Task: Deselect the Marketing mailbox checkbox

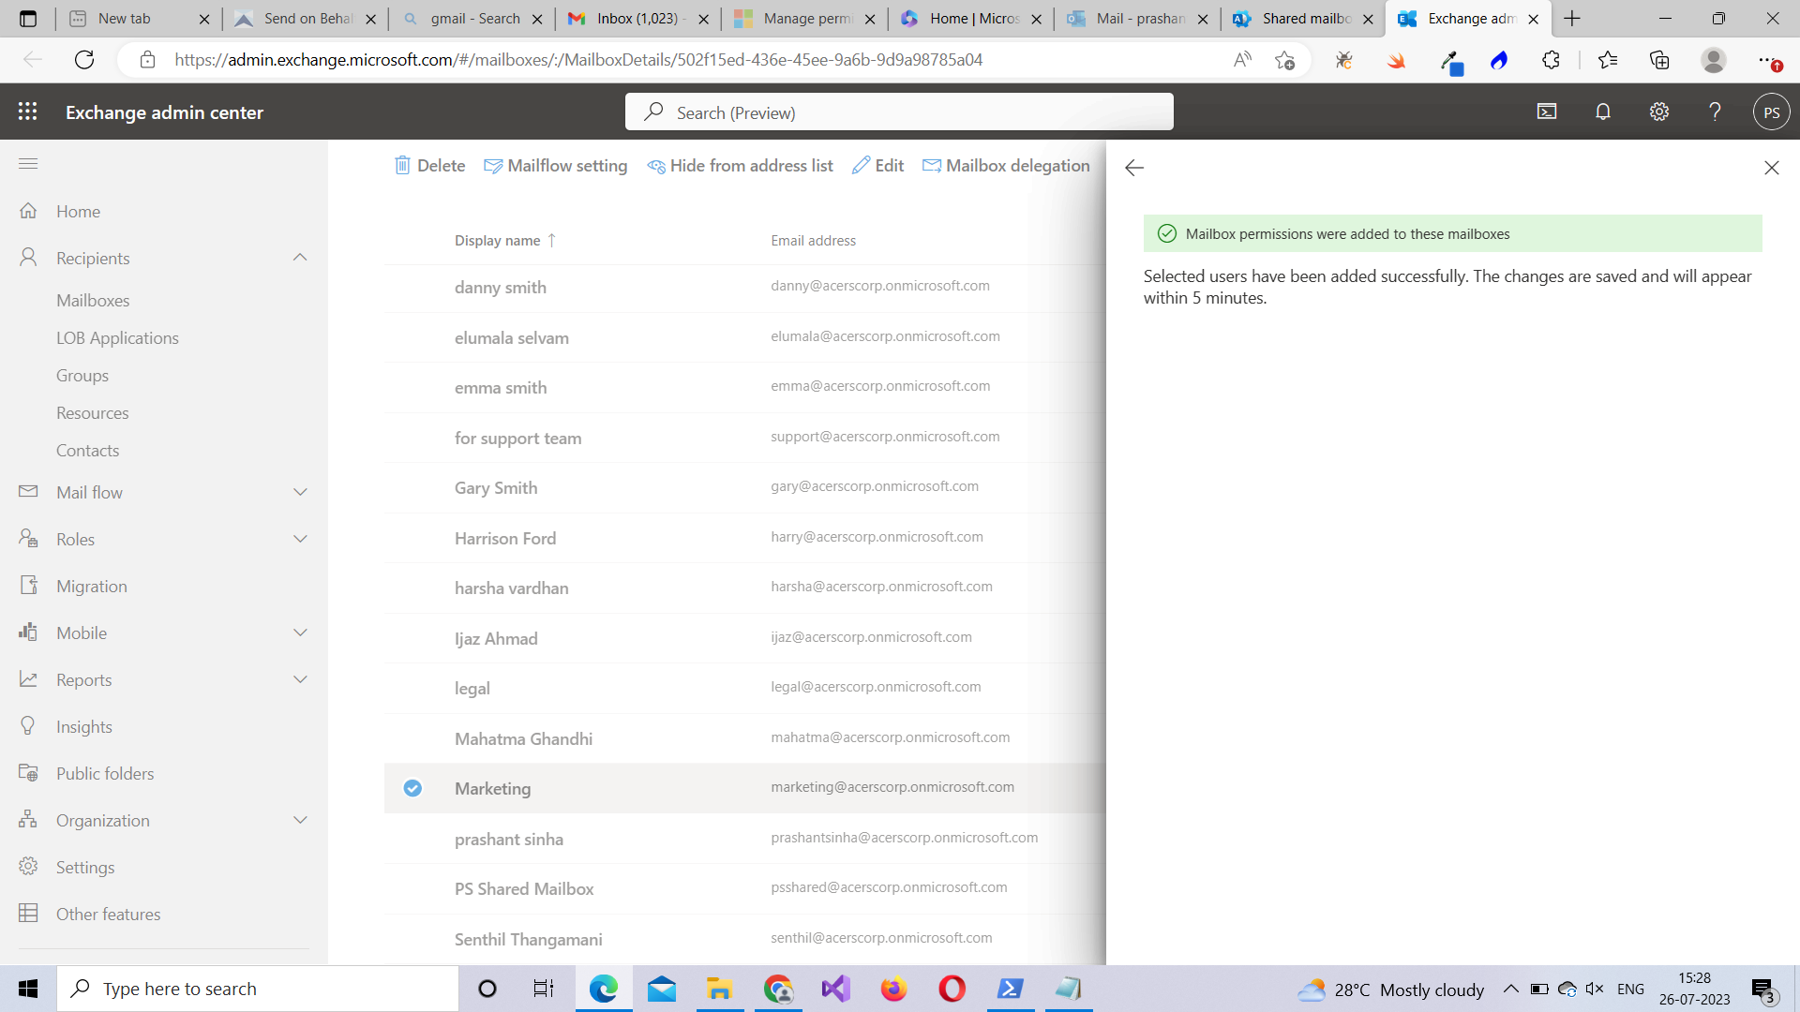Action: click(412, 788)
